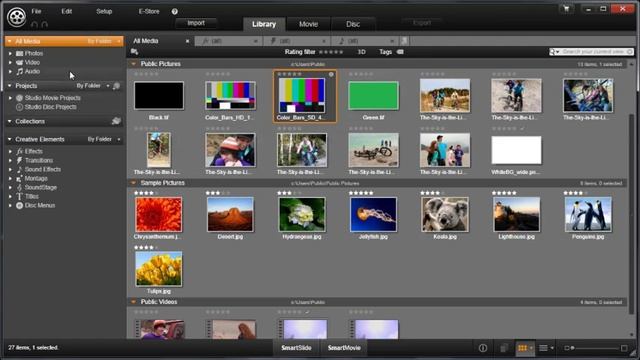Screen dimensions: 640x360
Task: Toggle star rating on Jellyfish.jpg
Action: [x=361, y=193]
